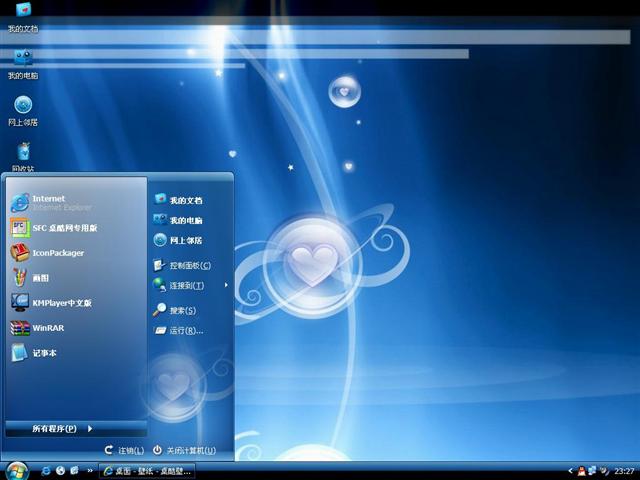Choose 搜索(S) in the Start menu
Viewport: 640px width, 480px height.
click(182, 310)
